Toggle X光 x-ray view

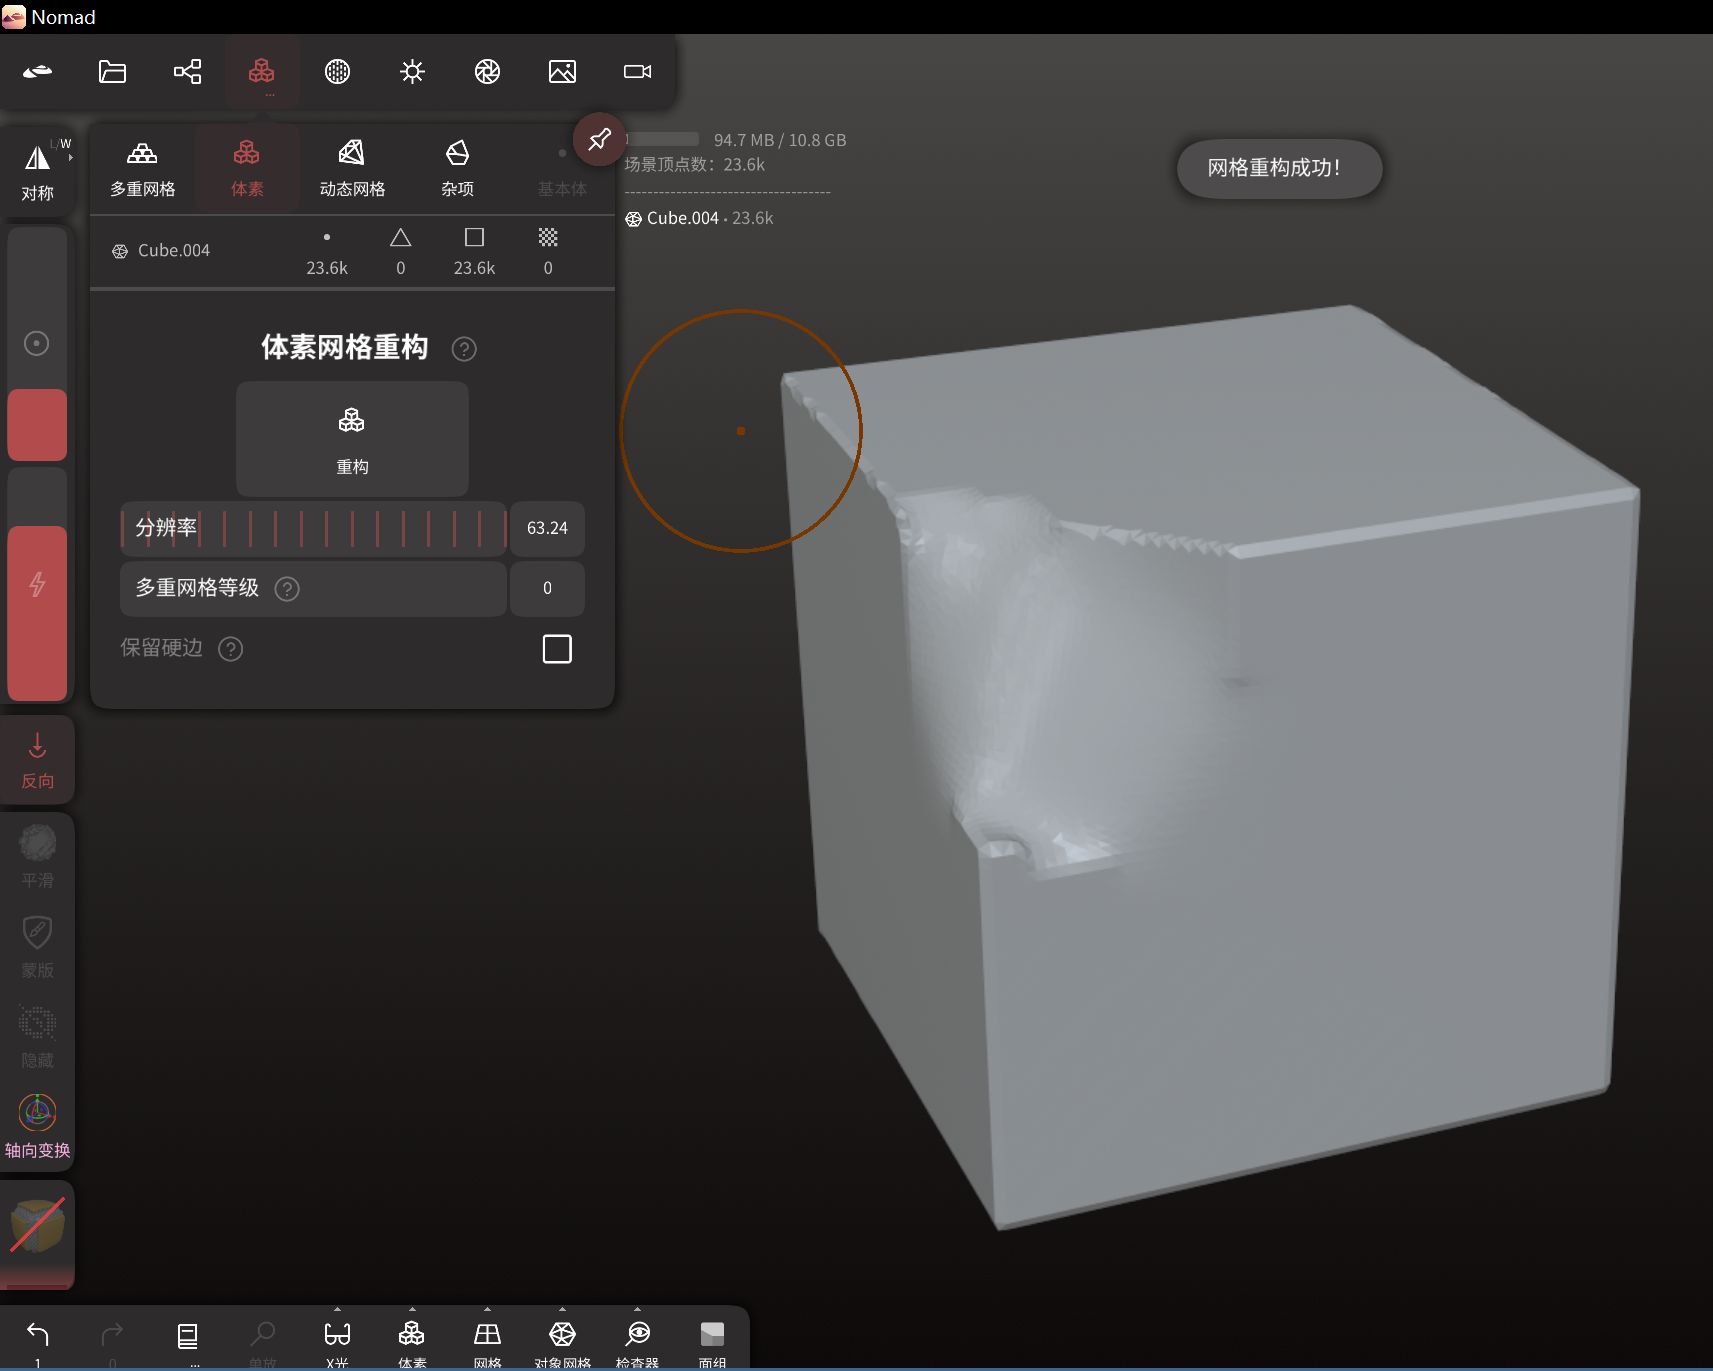(337, 1342)
